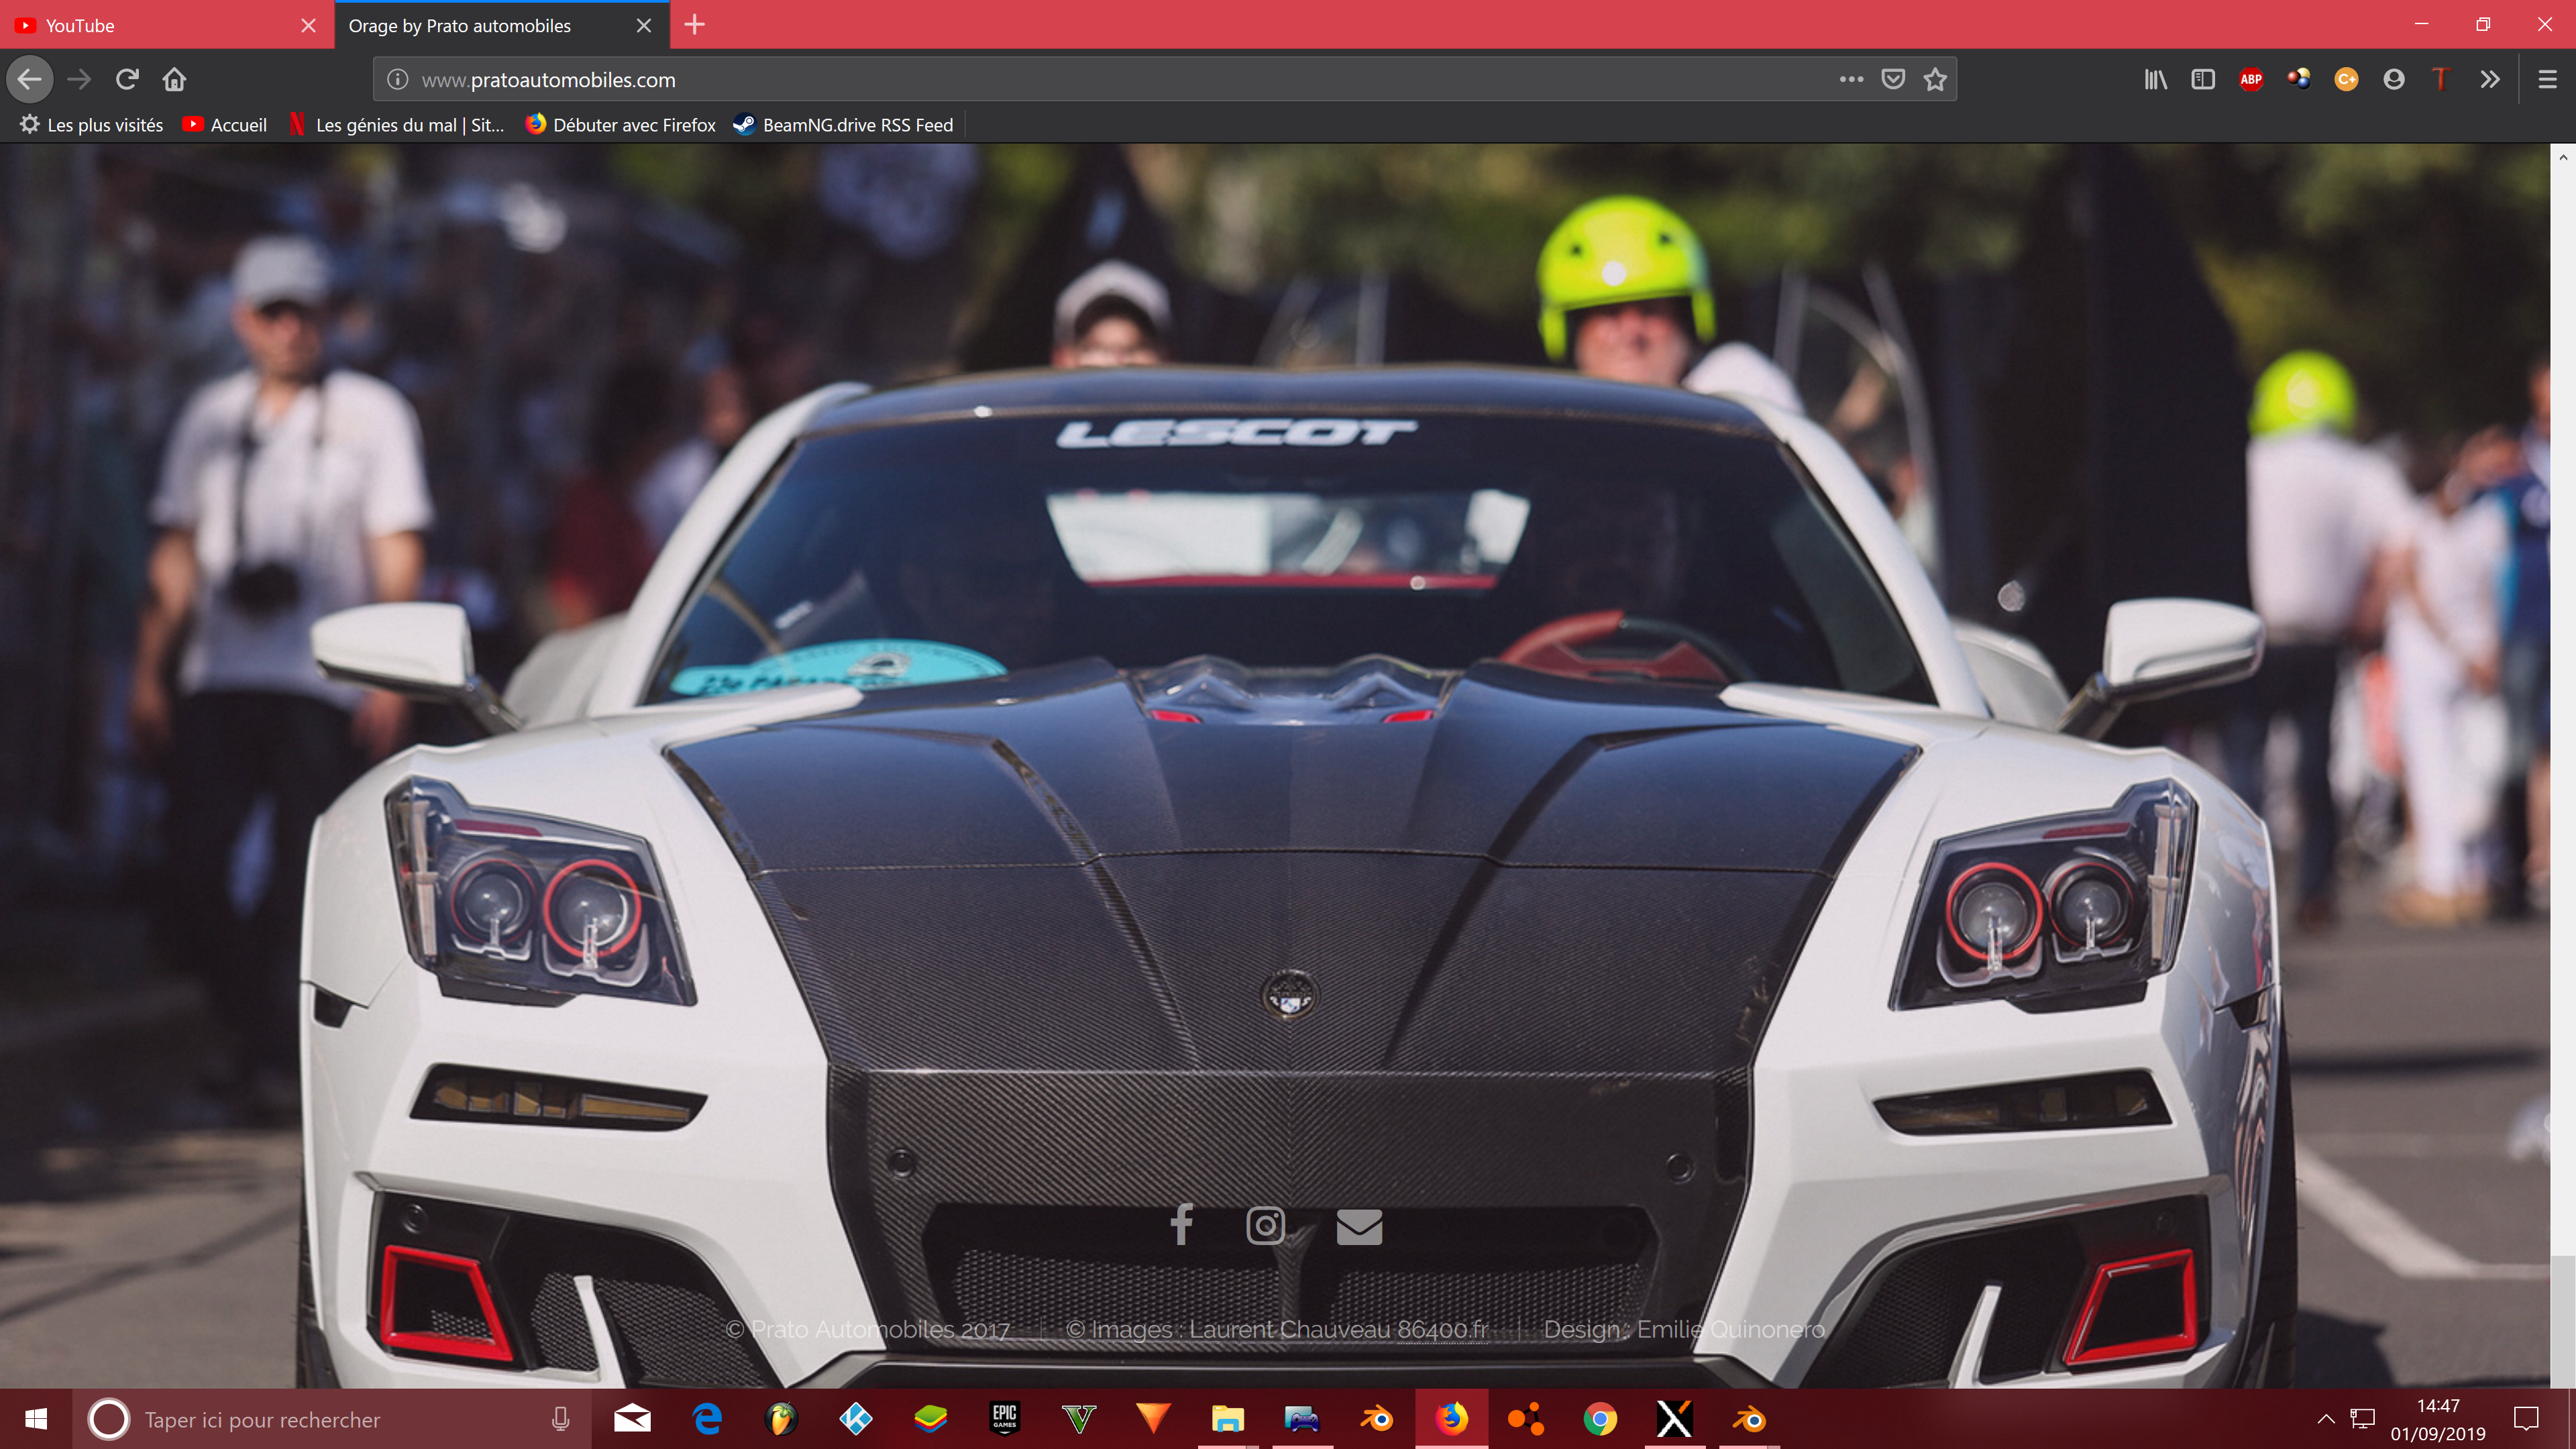Open the network status tray icon
The image size is (2576, 1449).
pos(2363,1419)
